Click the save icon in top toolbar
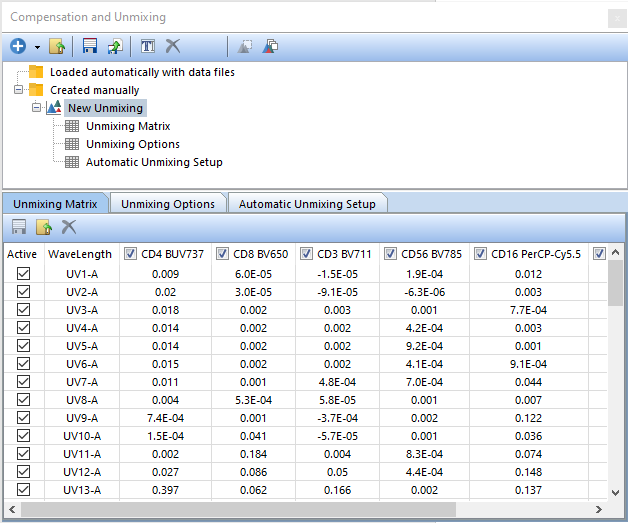This screenshot has height=523, width=628. (90, 46)
